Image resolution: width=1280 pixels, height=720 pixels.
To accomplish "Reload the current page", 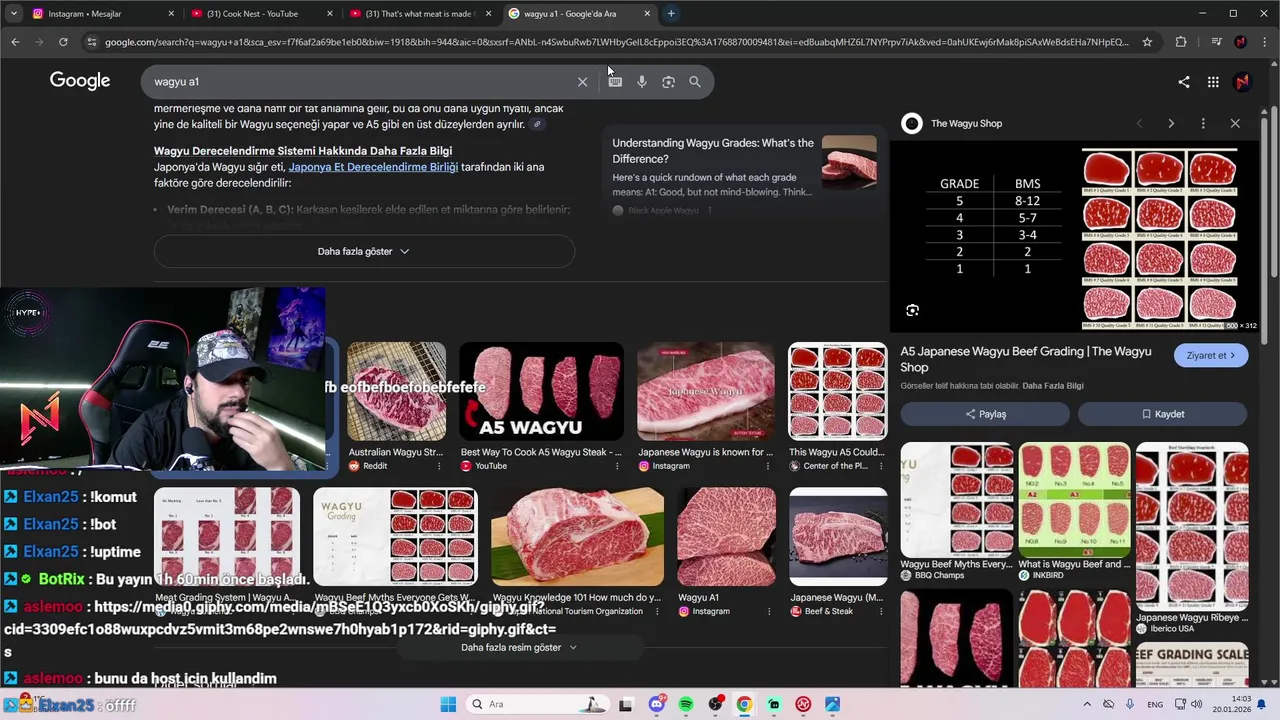I will pyautogui.click(x=63, y=42).
